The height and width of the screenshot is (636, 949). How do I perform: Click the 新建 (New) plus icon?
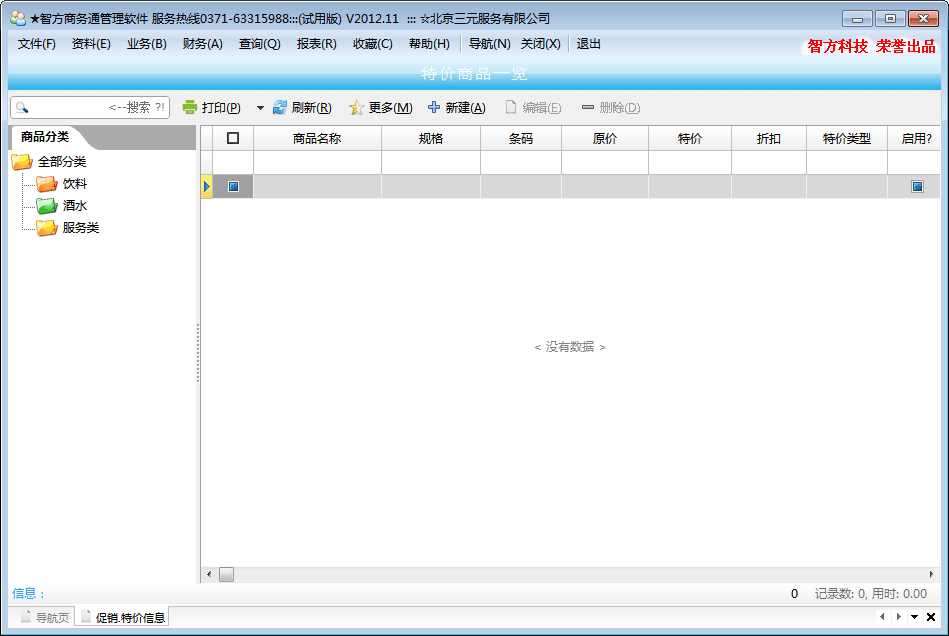click(x=434, y=108)
